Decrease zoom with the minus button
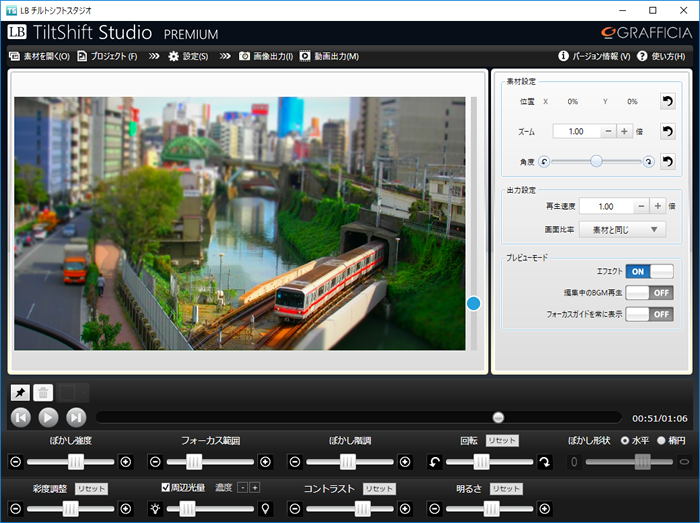Screen dimensions: 700x523 608,131
